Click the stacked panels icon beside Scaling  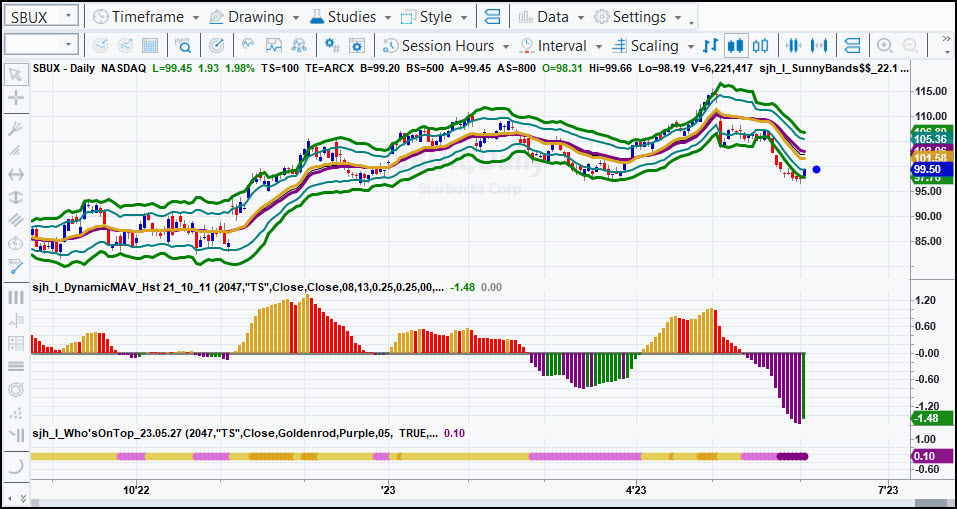pyautogui.click(x=852, y=46)
